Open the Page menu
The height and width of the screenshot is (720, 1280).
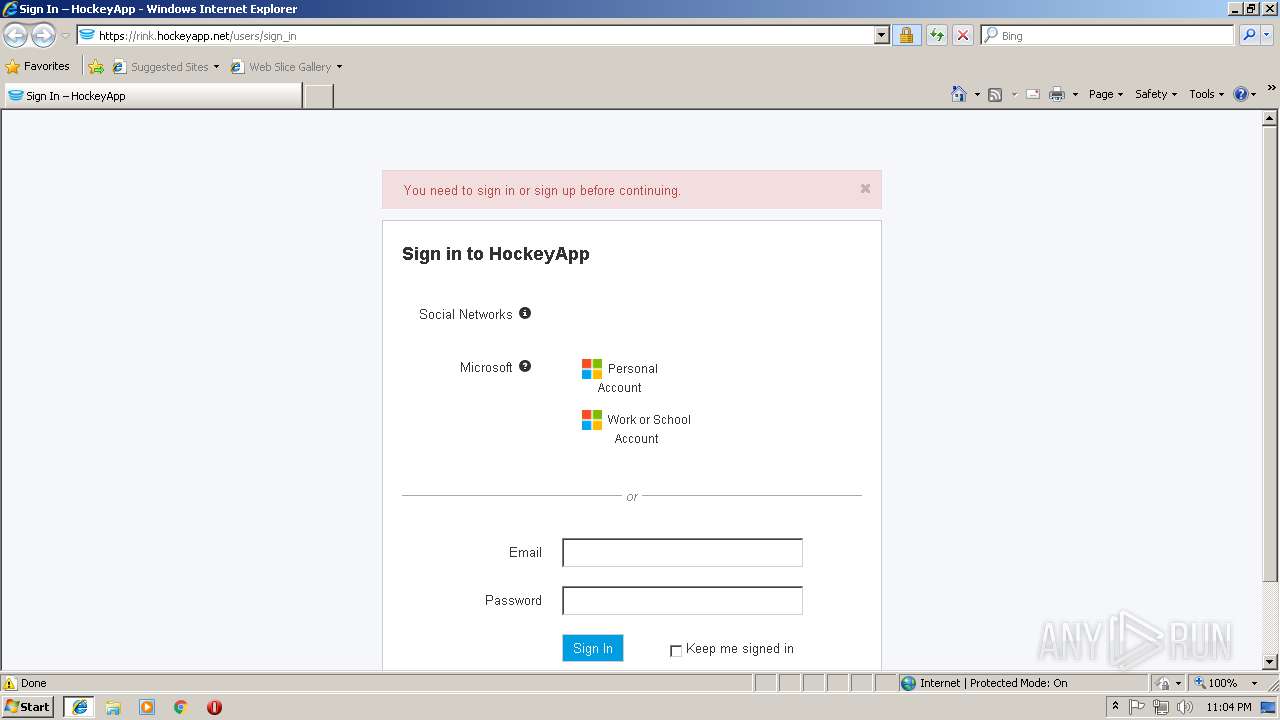coord(1106,94)
